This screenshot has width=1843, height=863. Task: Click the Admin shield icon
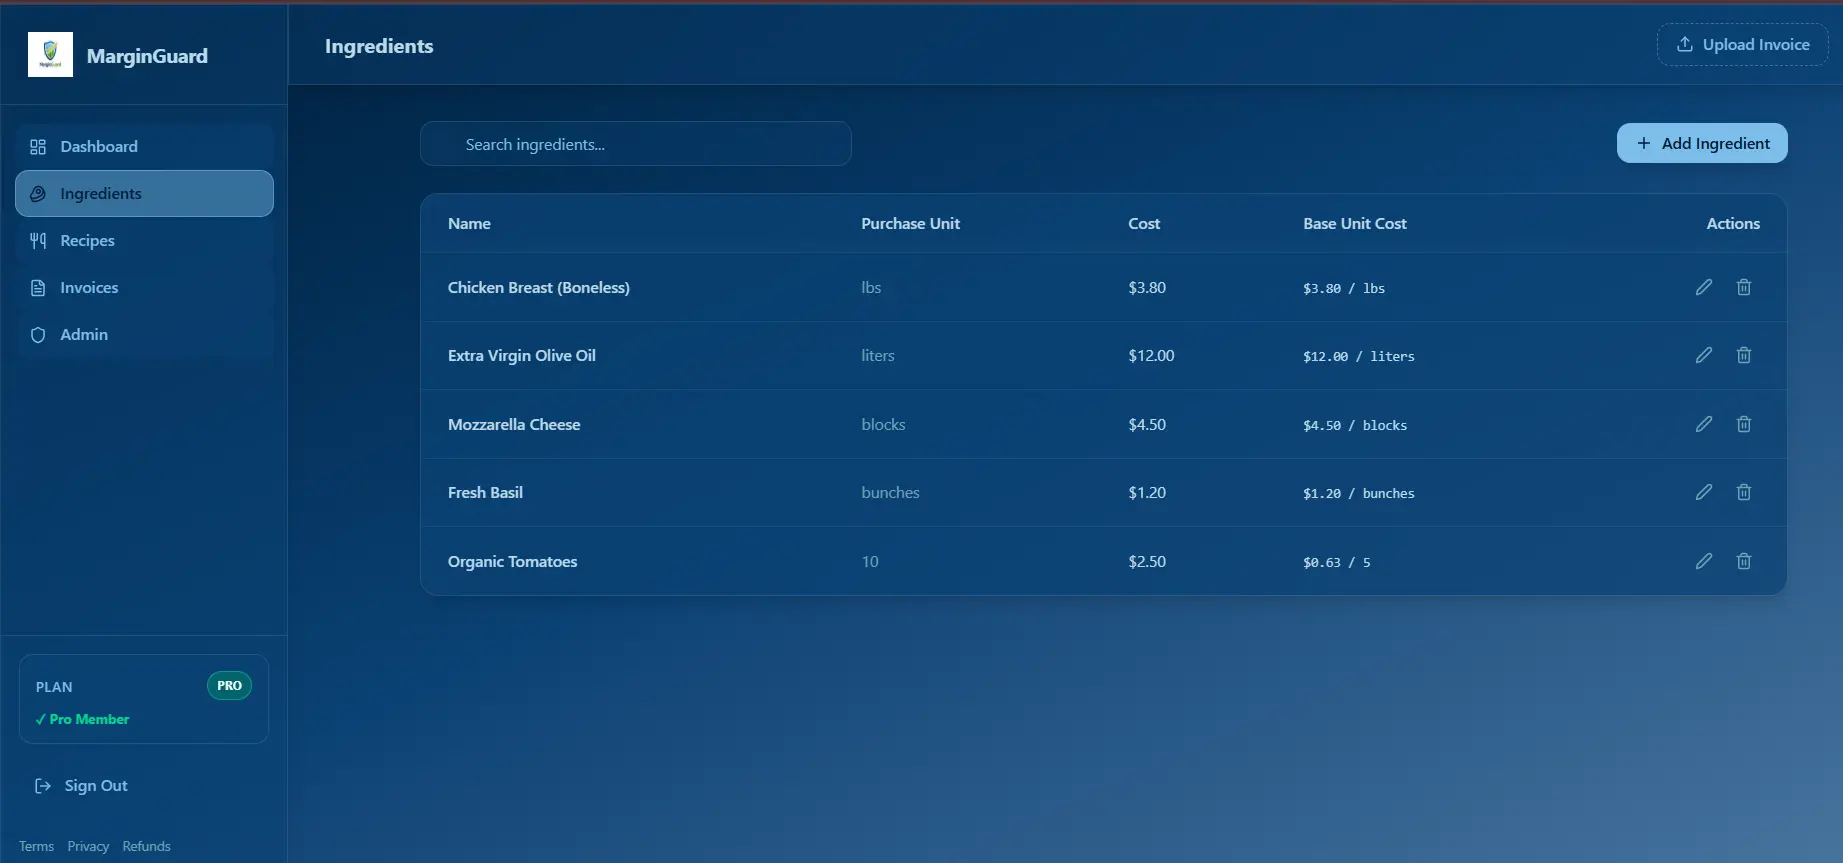pos(38,335)
